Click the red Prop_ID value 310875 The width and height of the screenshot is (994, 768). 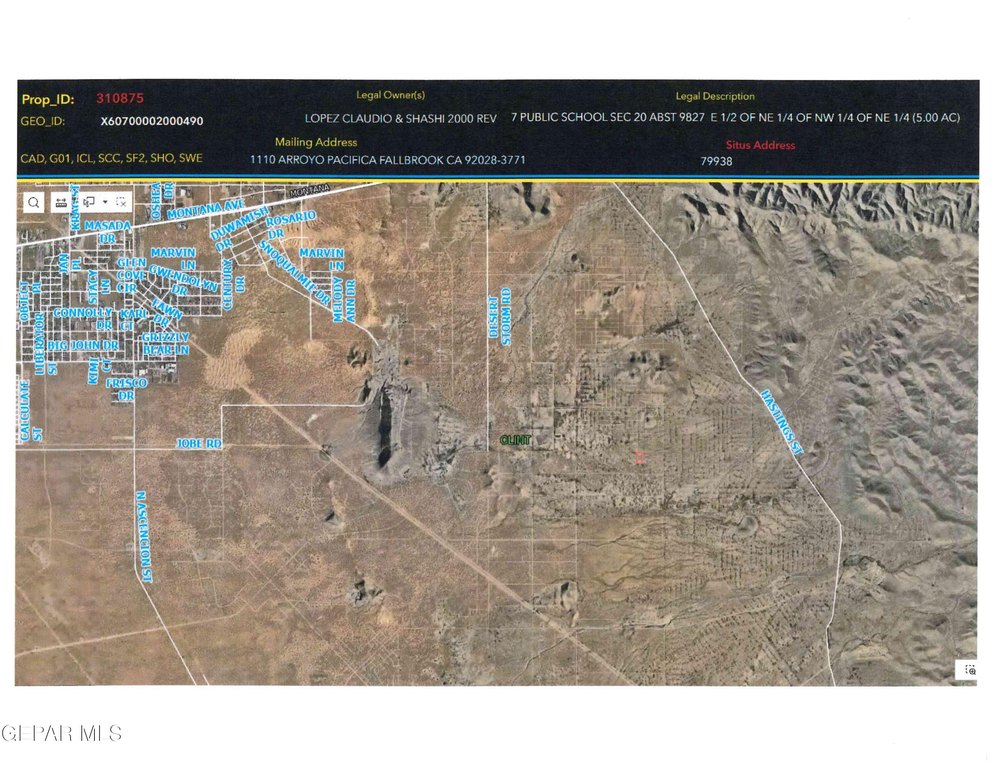pos(120,98)
